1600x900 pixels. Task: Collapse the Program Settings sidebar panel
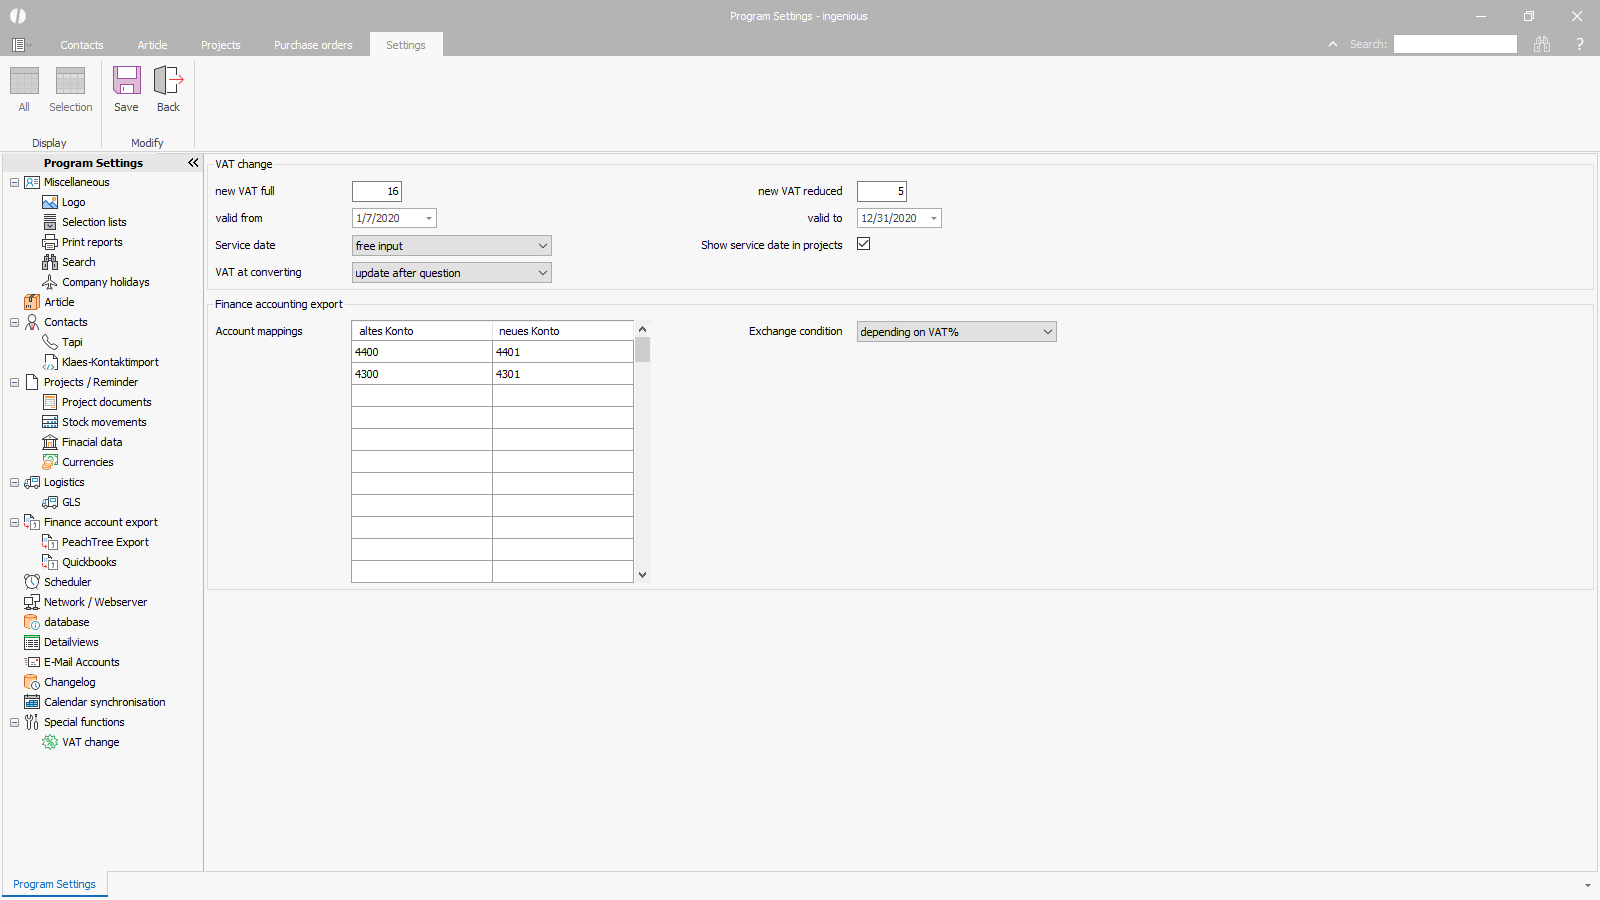(x=193, y=163)
